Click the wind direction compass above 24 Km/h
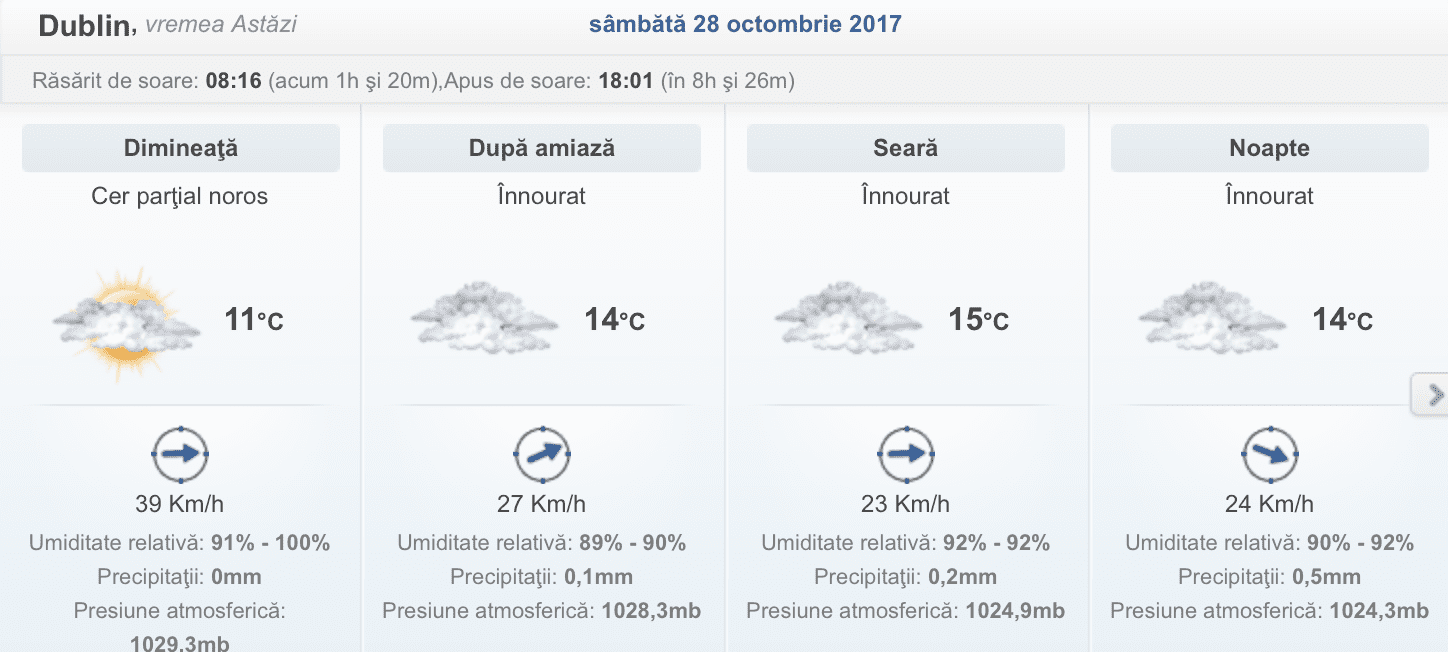 tap(1269, 454)
